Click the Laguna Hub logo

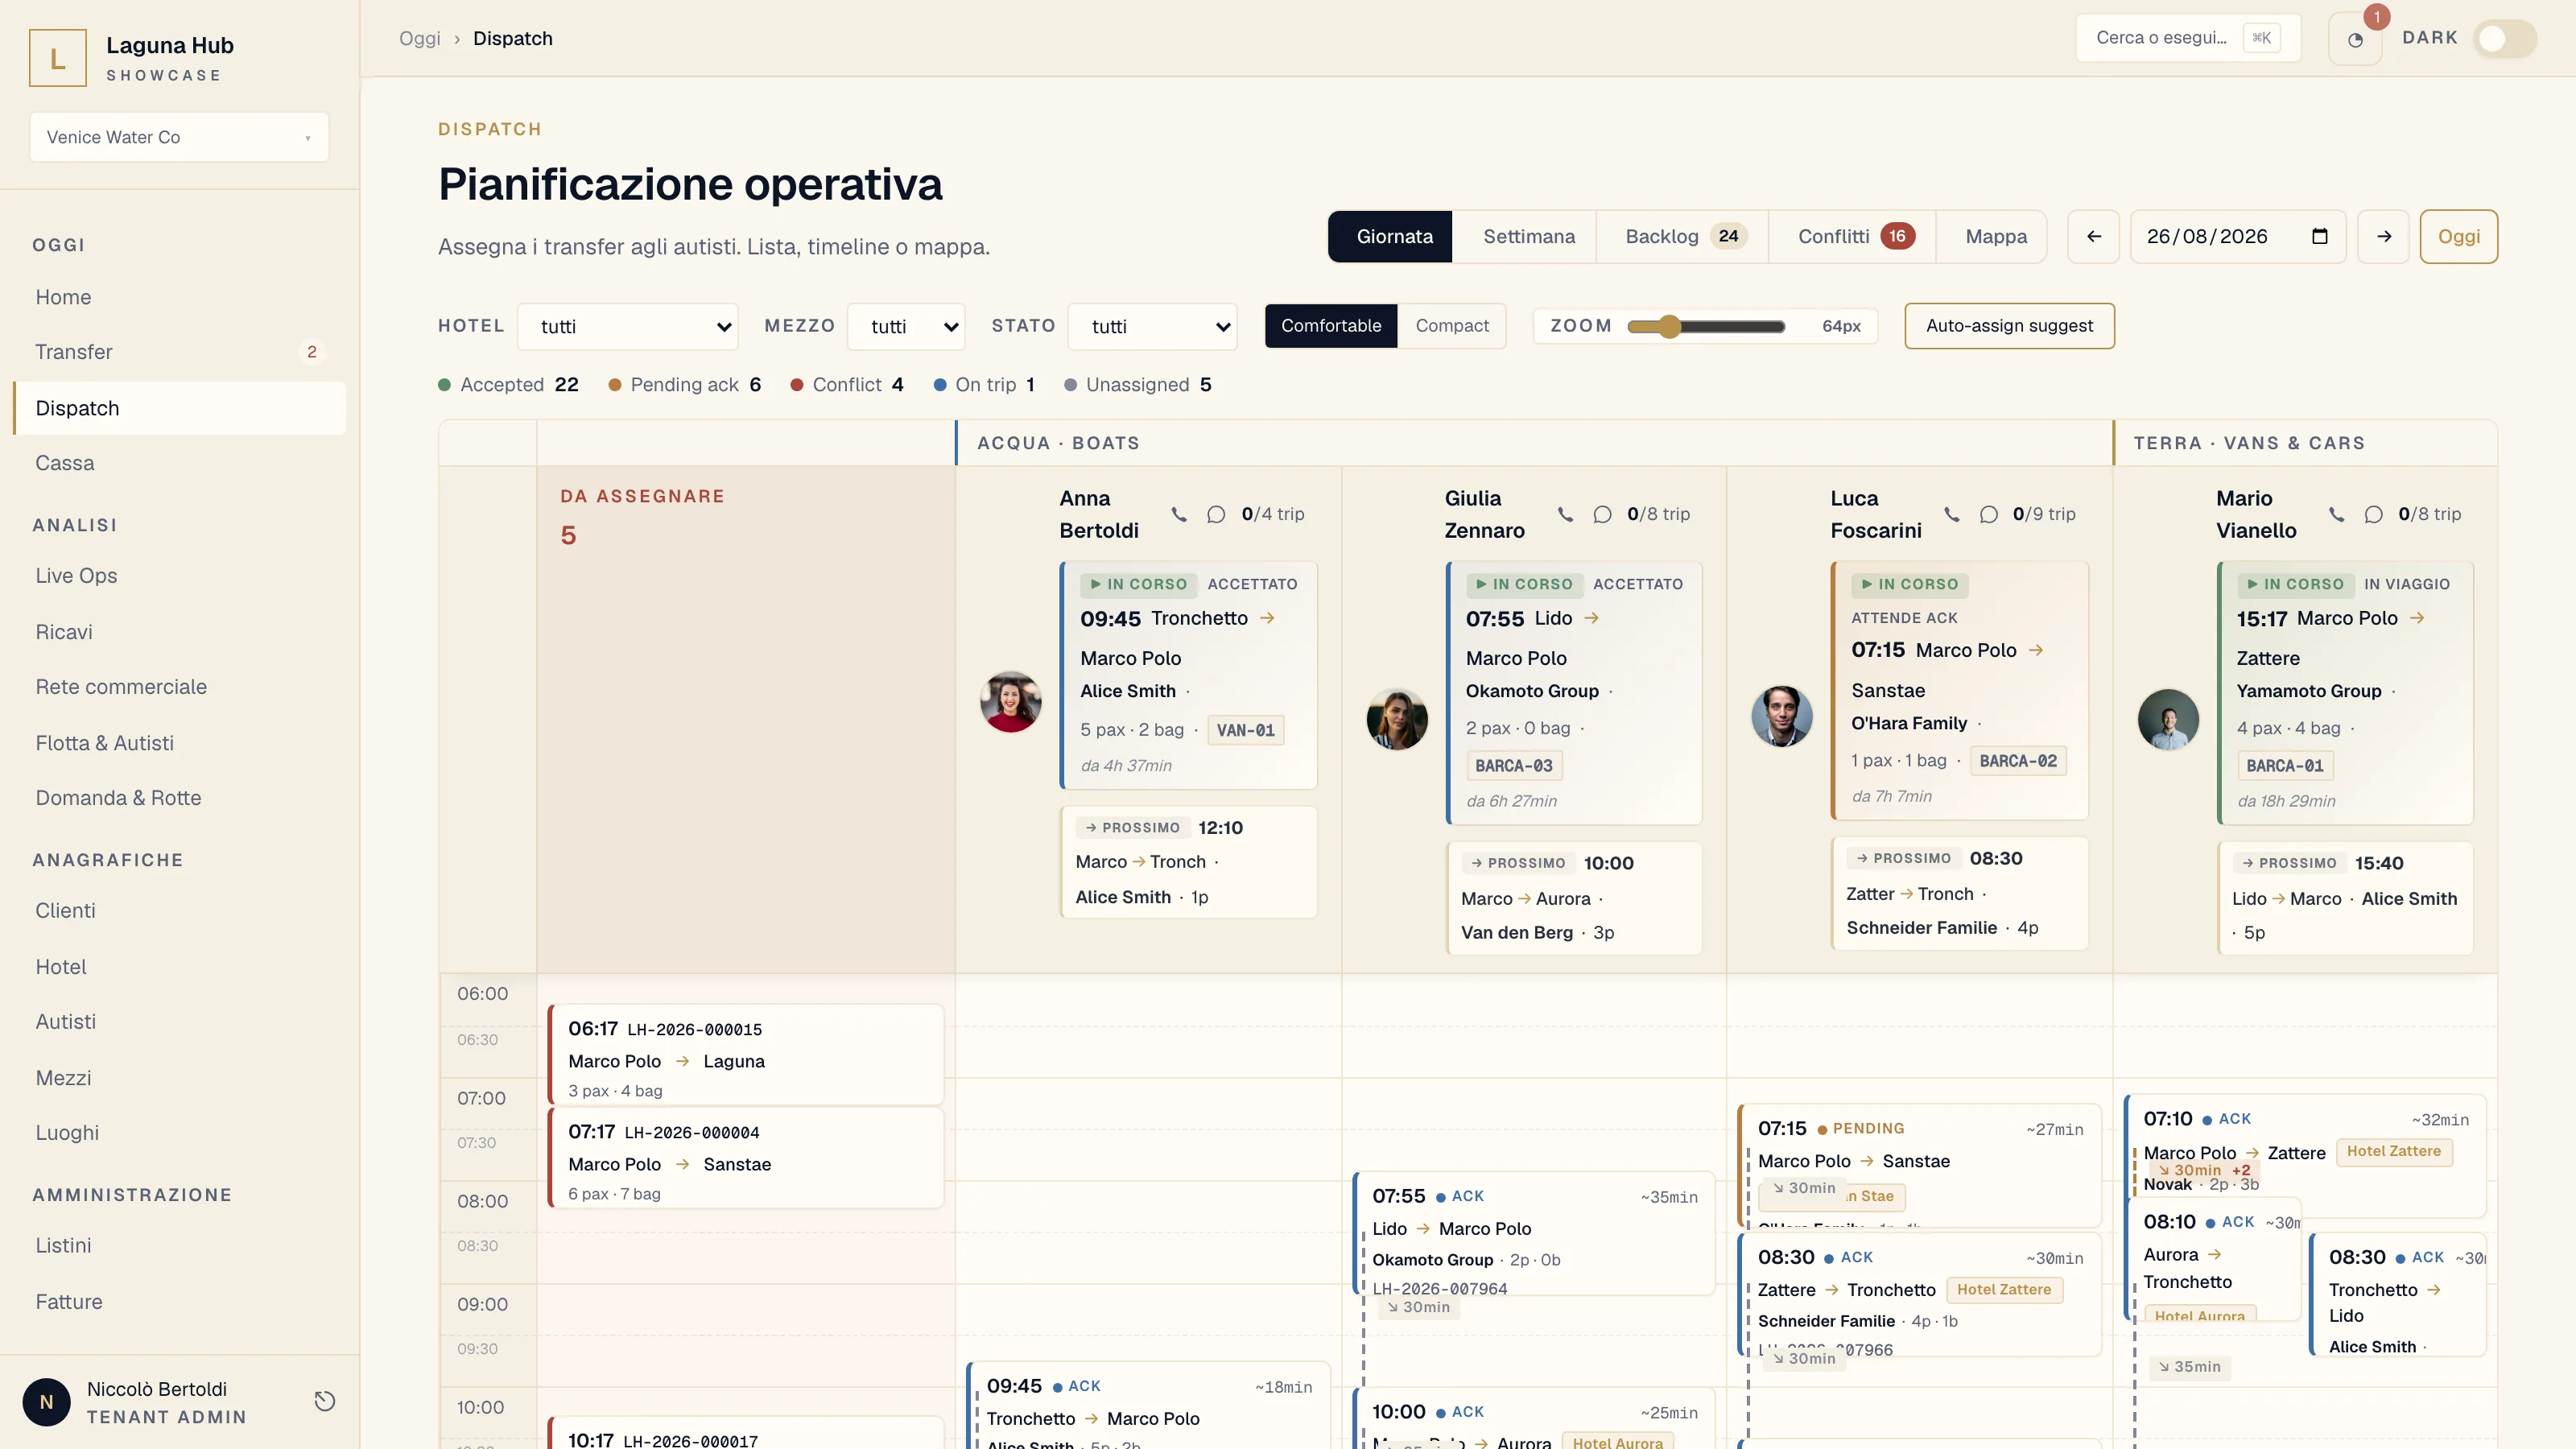click(58, 58)
